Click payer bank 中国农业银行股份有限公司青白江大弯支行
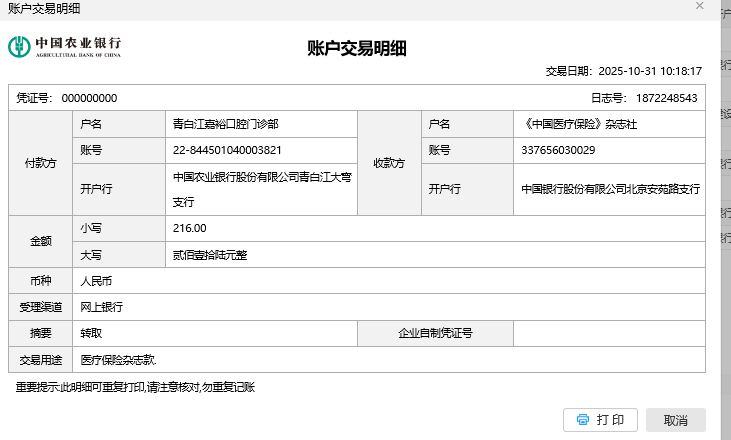731x440 pixels. (x=262, y=188)
